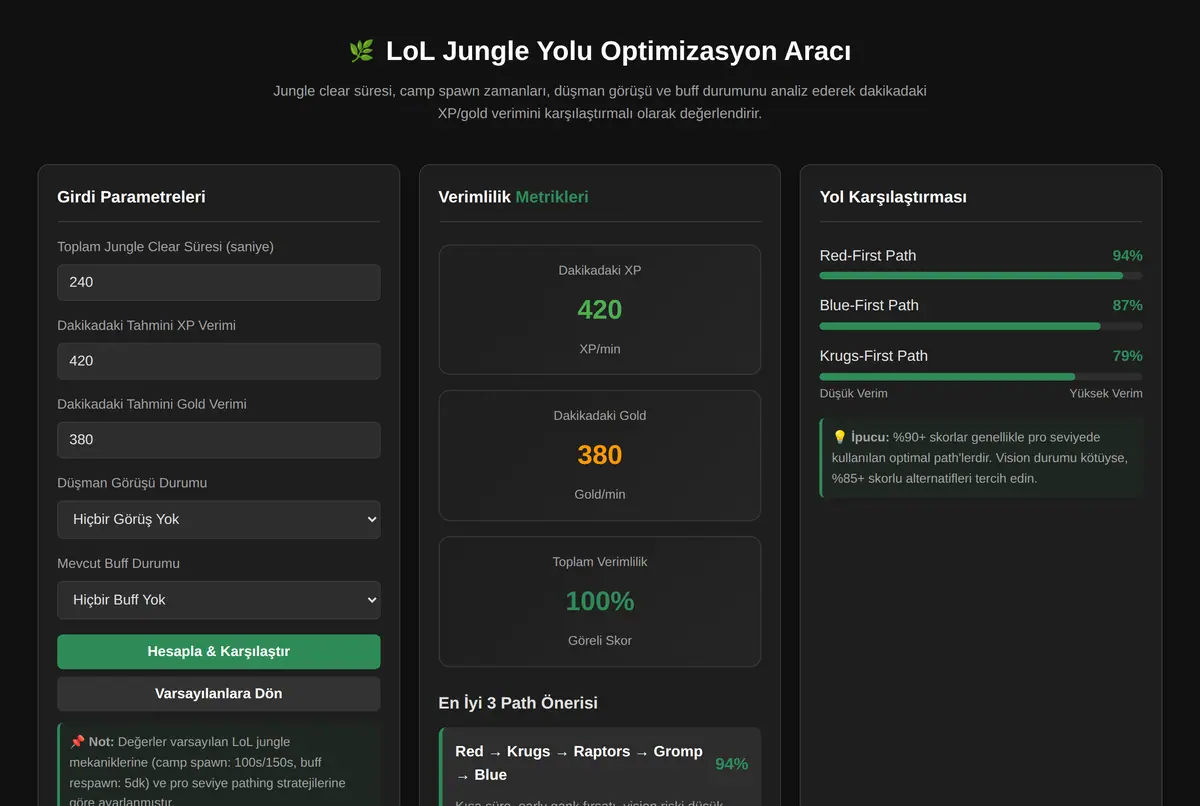Viewport: 1200px width, 806px height.
Task: Click the Red-First Path progress bar
Action: tap(981, 275)
